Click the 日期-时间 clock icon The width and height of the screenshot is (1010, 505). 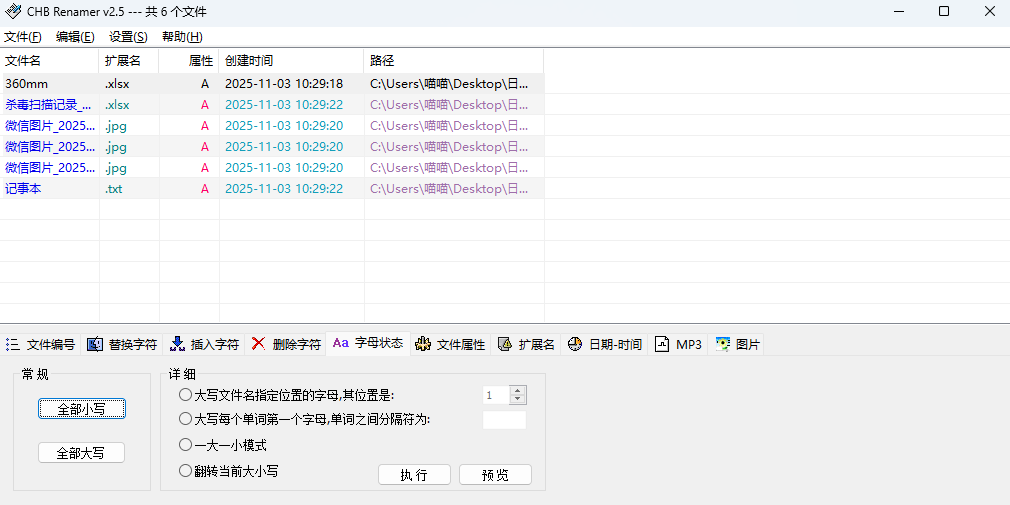(575, 344)
